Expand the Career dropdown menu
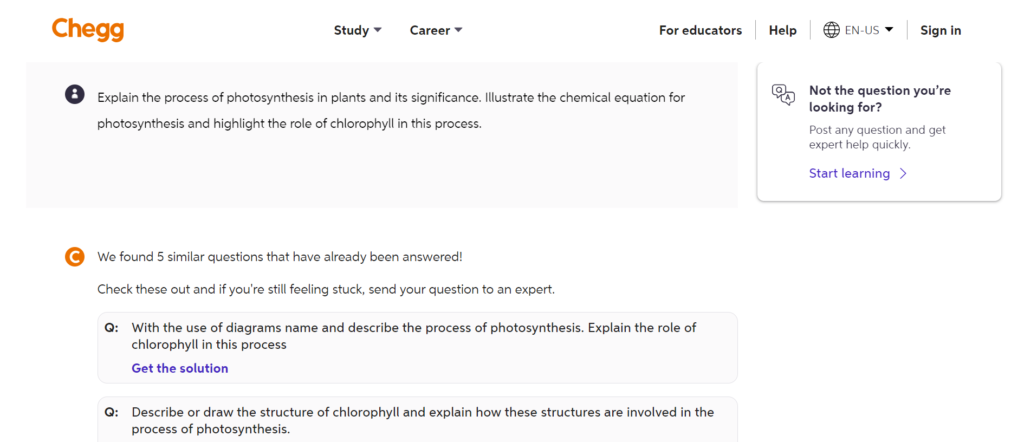The width and height of the screenshot is (1024, 442). 436,30
